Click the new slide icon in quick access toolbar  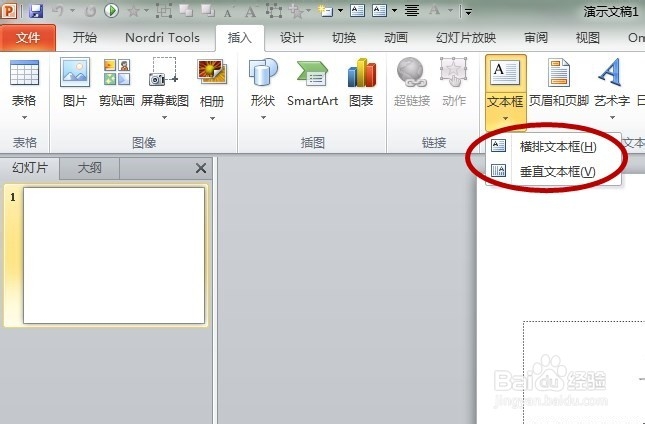click(x=326, y=11)
